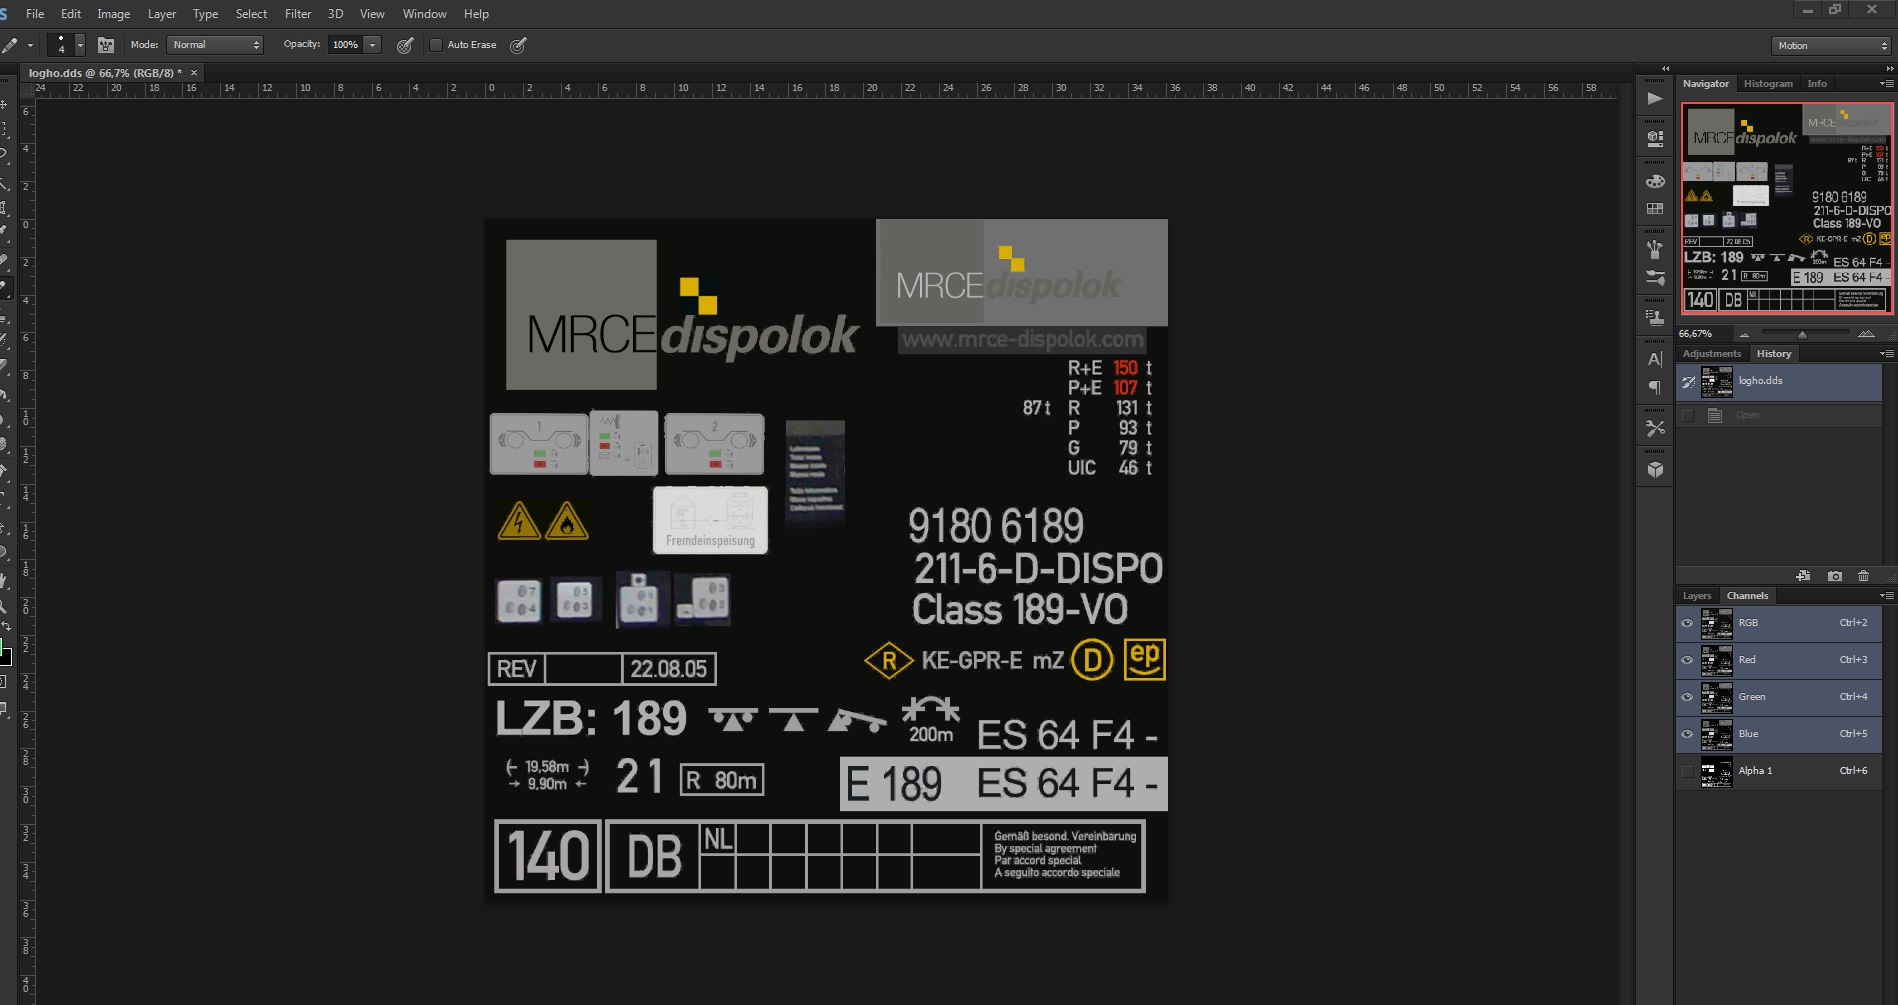The width and height of the screenshot is (1898, 1005).
Task: Open the 3D cube panel icon
Action: point(1655,469)
